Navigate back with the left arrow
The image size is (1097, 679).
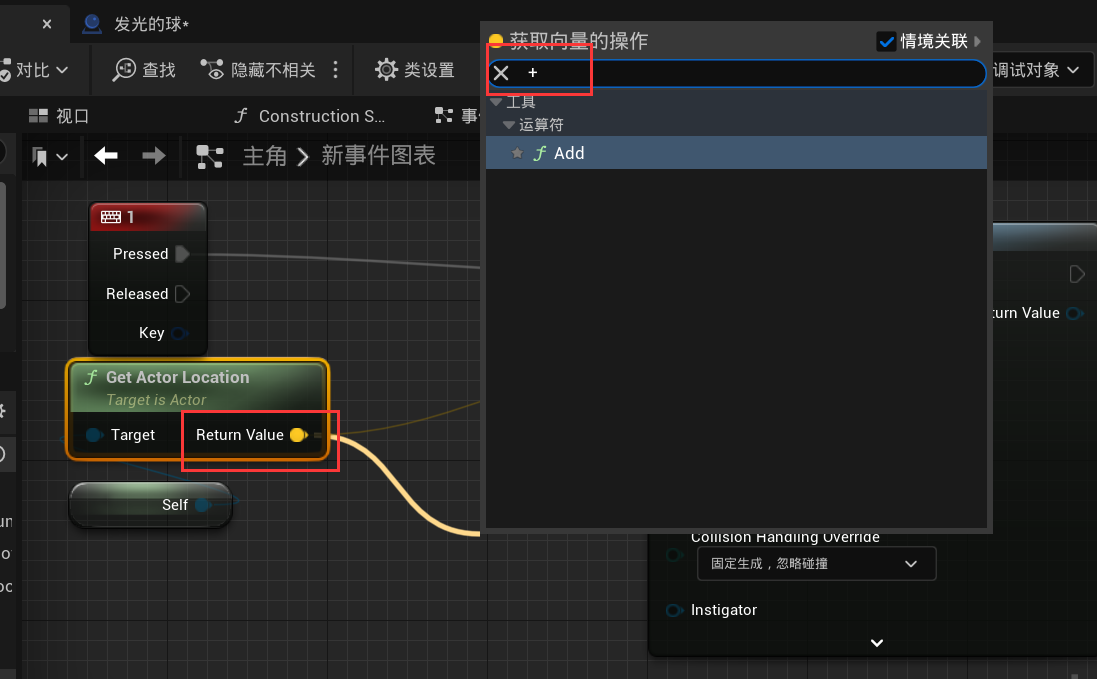106,155
